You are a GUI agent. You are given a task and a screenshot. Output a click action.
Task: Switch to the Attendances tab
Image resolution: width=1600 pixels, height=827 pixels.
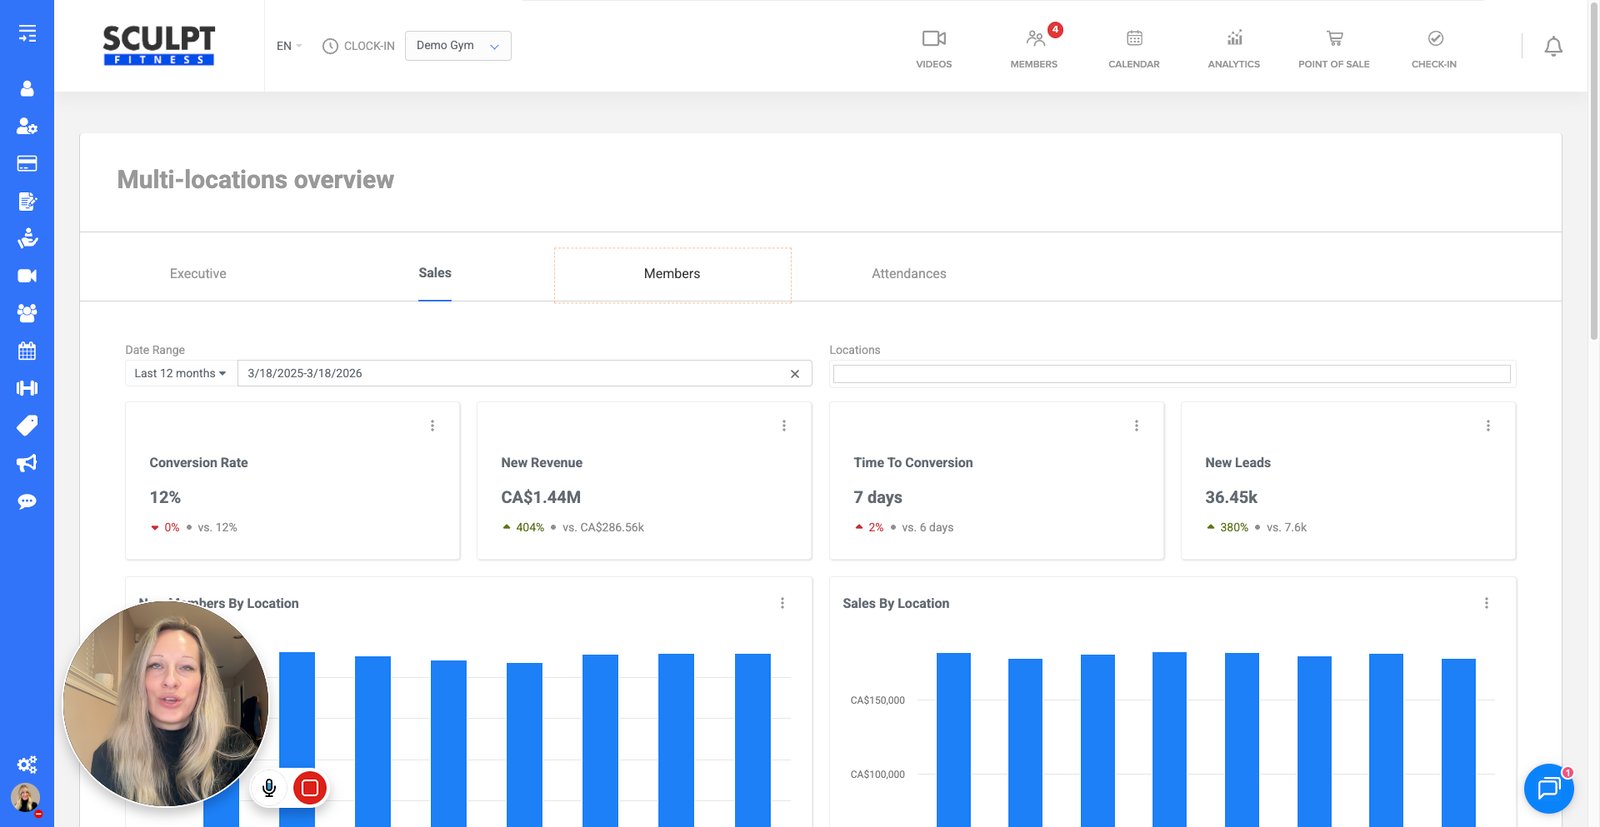tap(909, 273)
